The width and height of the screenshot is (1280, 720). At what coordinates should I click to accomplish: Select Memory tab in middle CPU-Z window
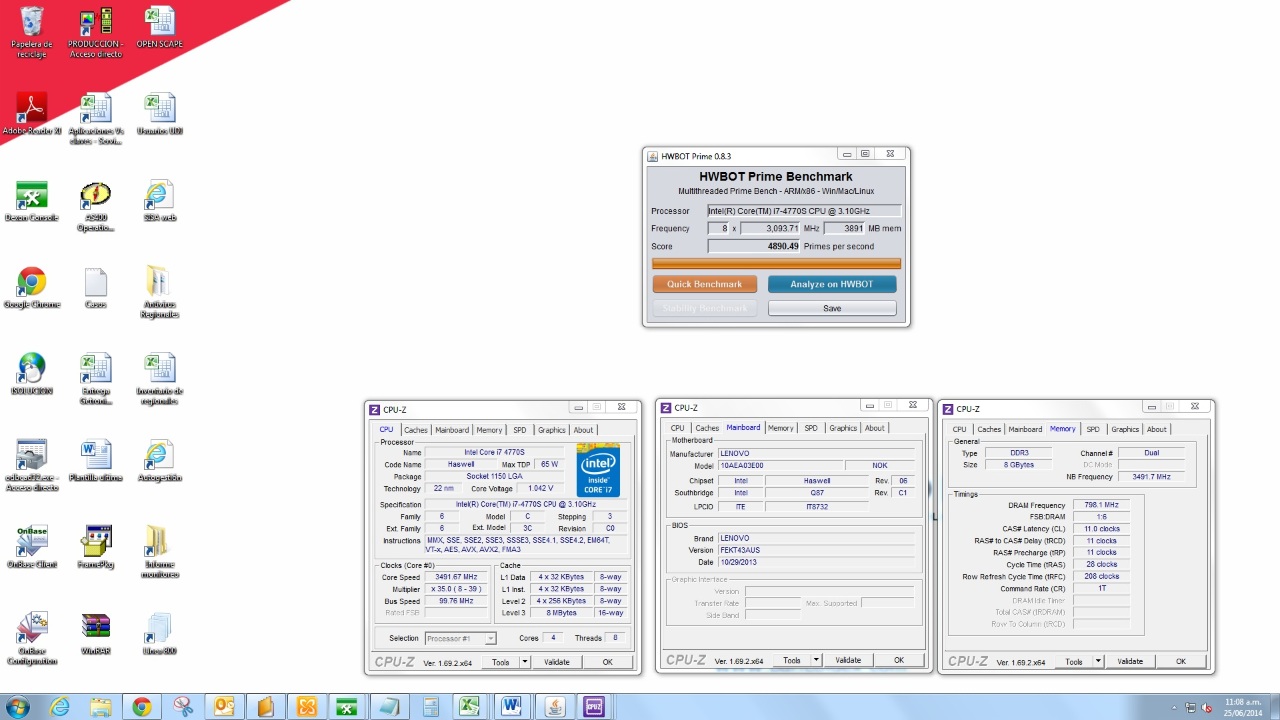pos(780,428)
